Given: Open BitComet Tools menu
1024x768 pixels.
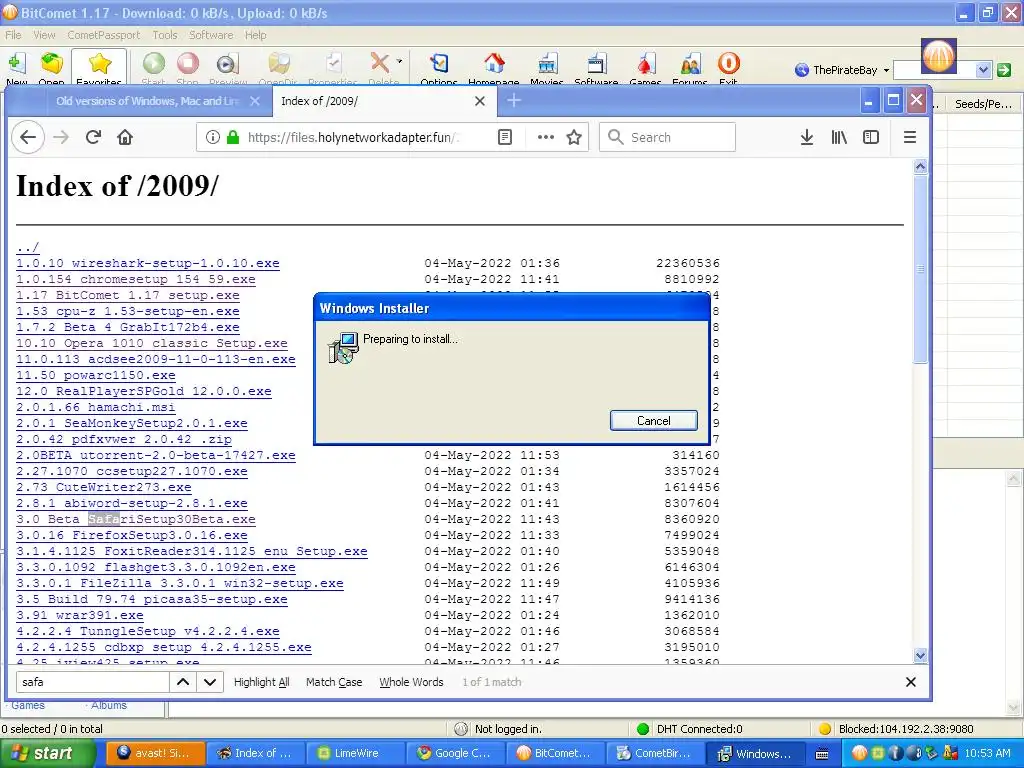Looking at the screenshot, I should [165, 35].
